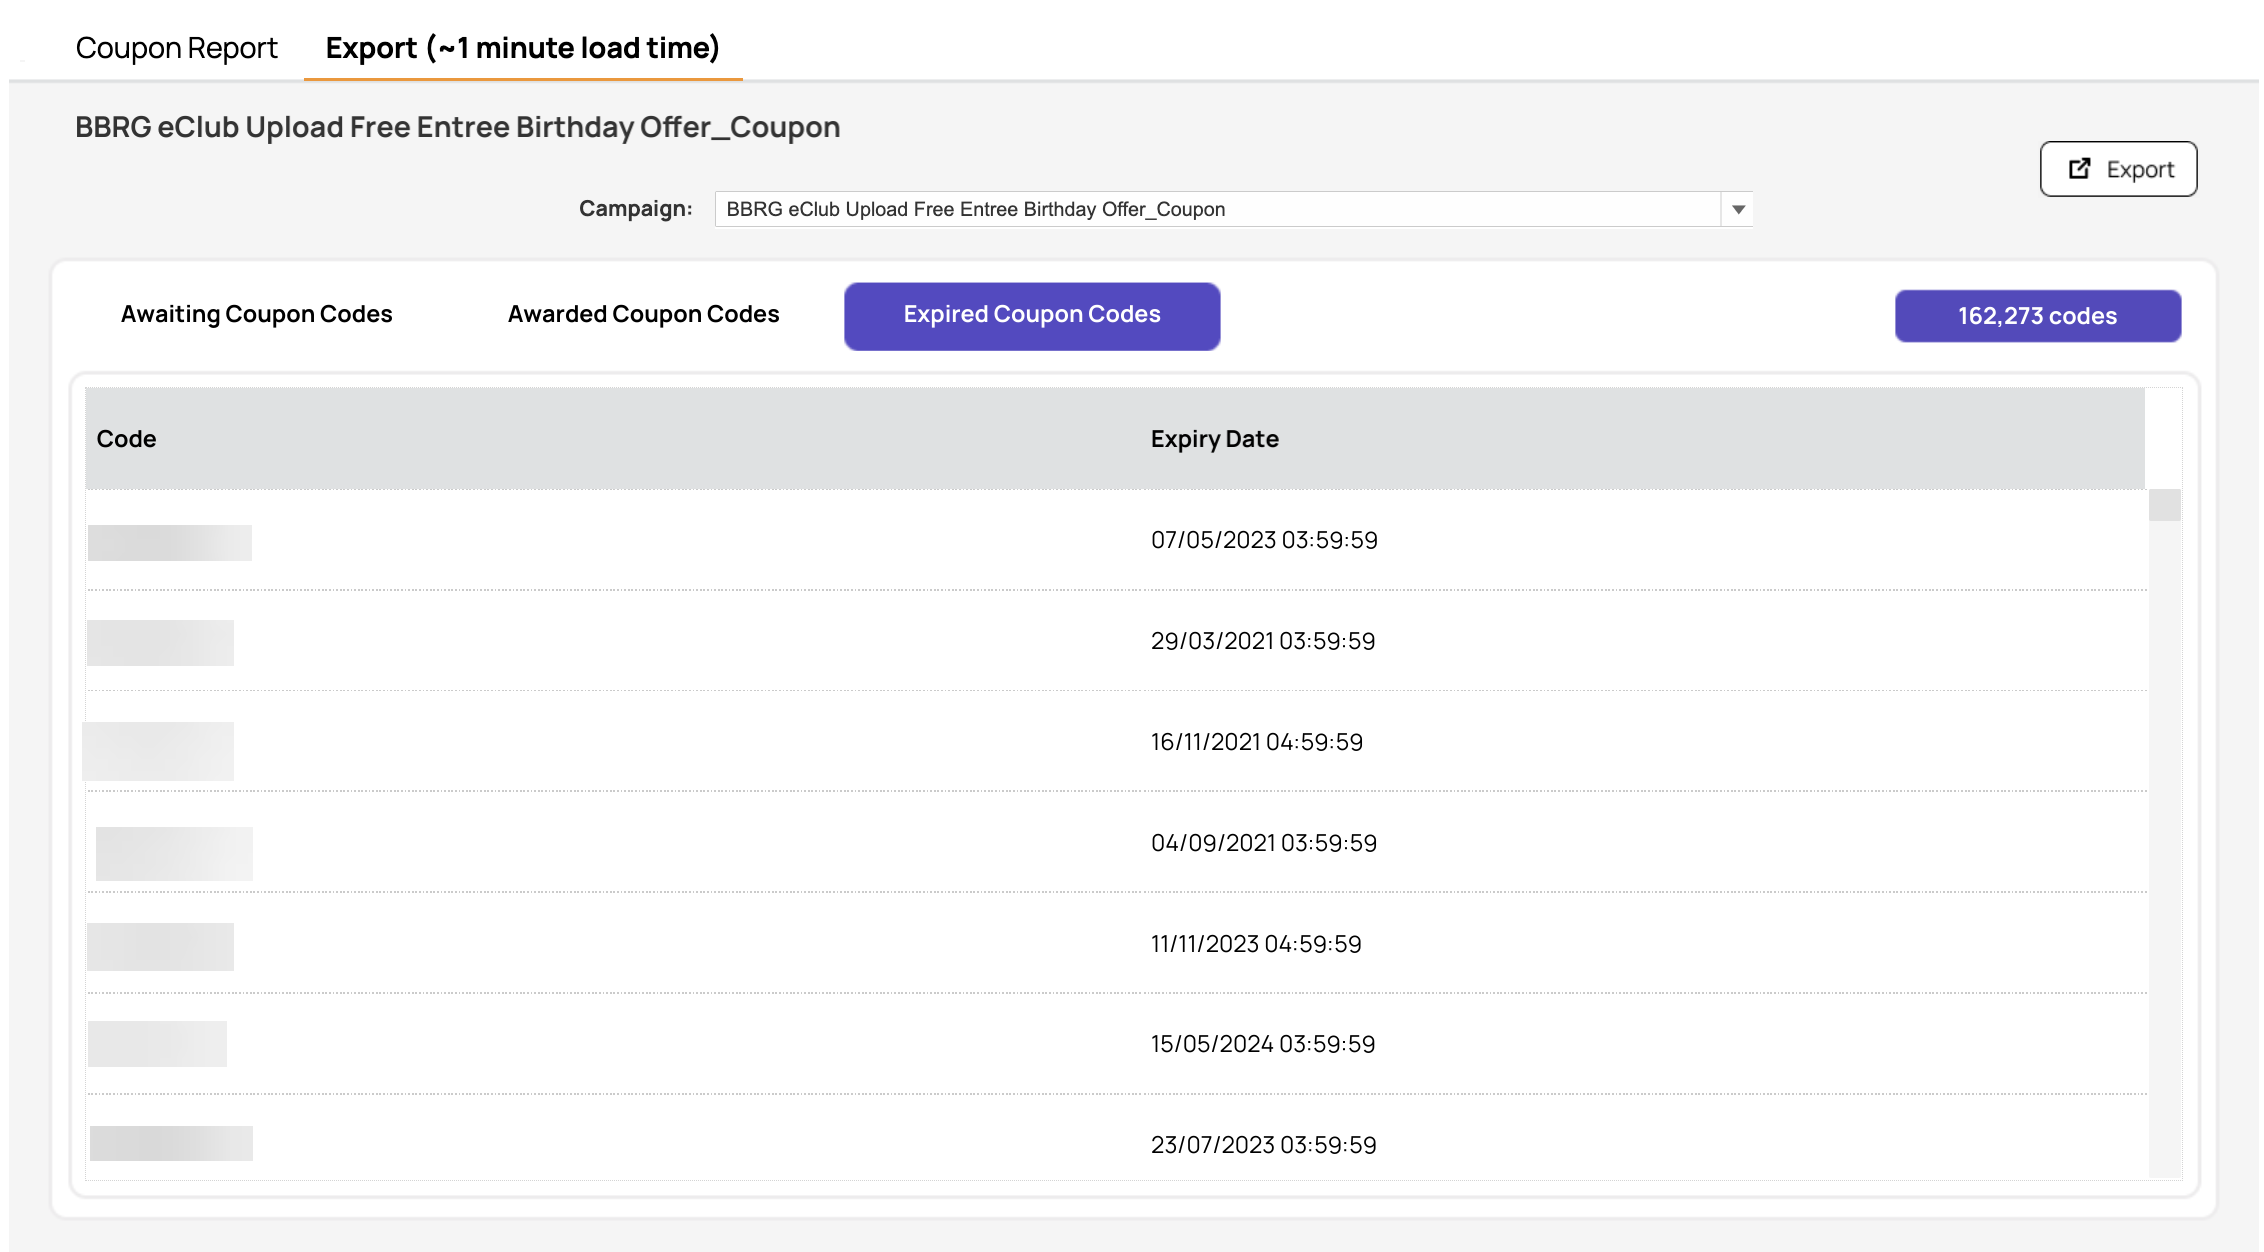This screenshot has height=1252, width=2264.
Task: Click the blurred code in the 11/11/2023 row
Action: [x=160, y=947]
